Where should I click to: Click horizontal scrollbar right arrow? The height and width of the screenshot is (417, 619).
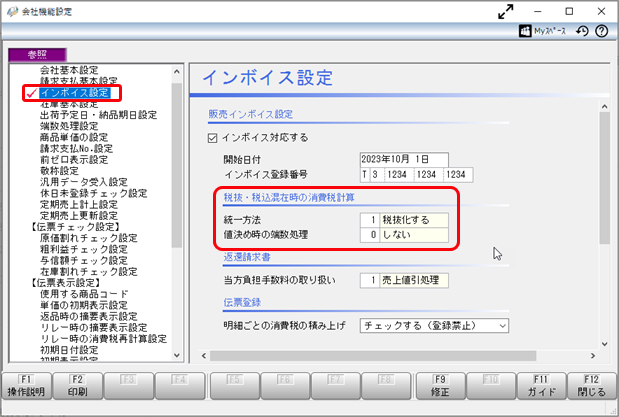coord(593,356)
